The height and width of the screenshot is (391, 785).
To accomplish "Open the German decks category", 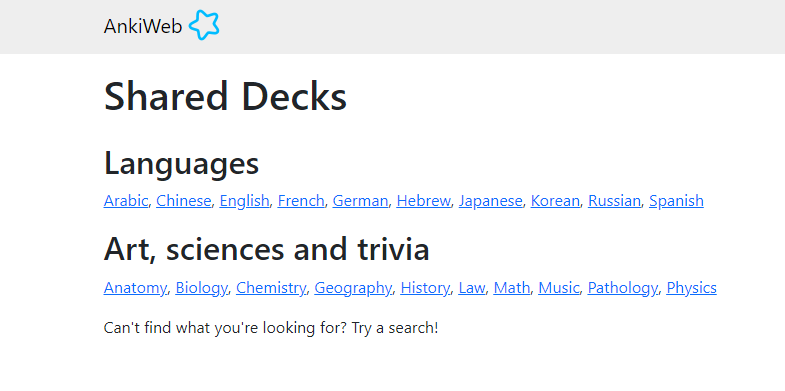I will tap(360, 201).
